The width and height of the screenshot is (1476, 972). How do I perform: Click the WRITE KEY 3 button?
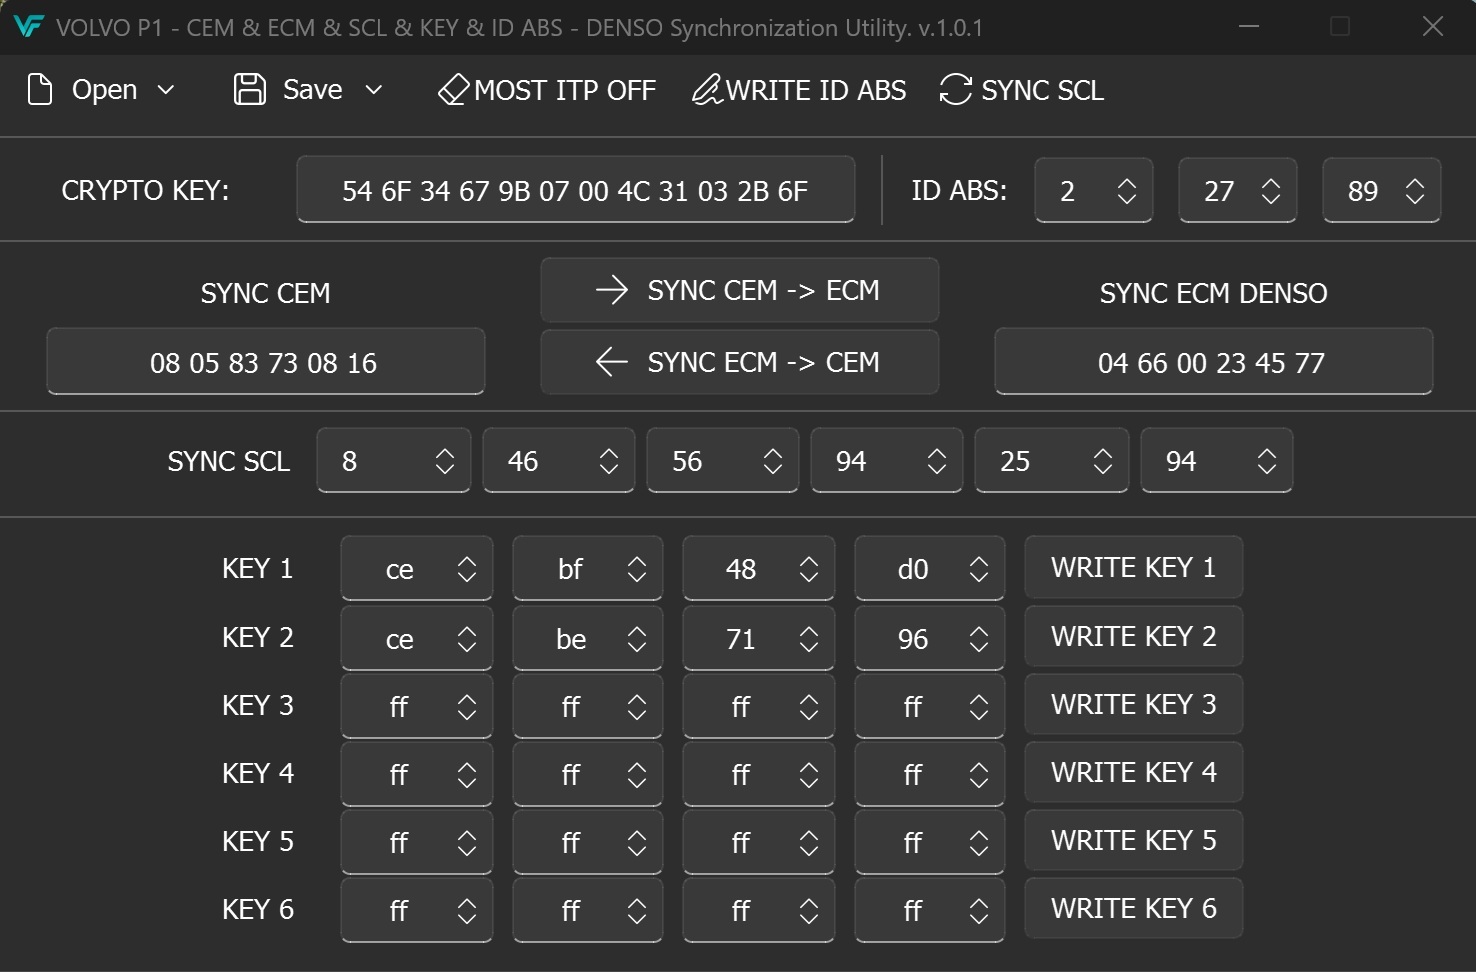click(1134, 704)
